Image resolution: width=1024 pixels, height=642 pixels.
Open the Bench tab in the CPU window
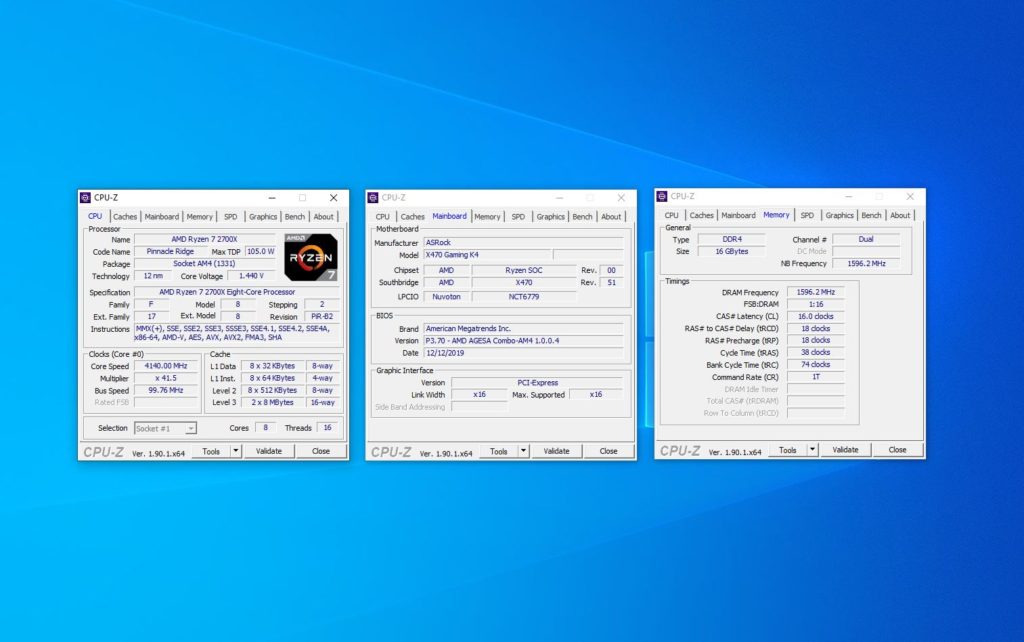295,216
